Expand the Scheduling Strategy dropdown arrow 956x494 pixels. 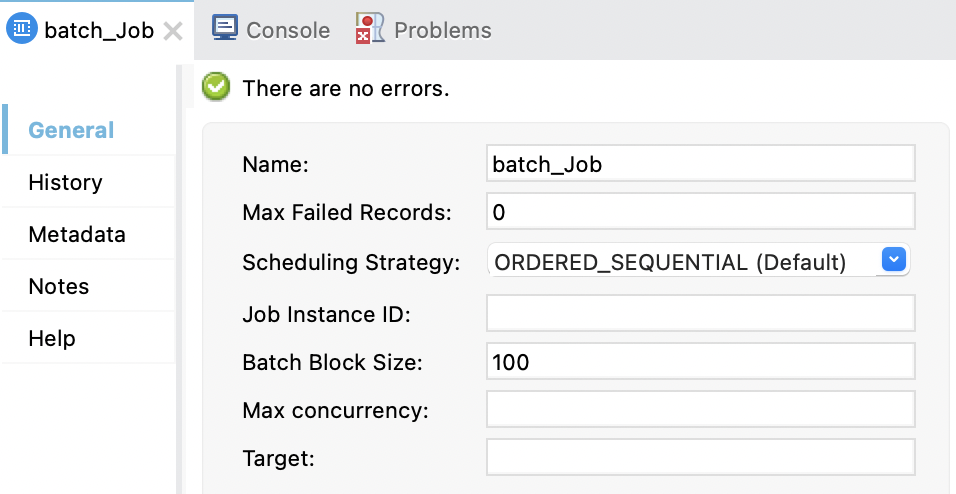click(x=894, y=261)
